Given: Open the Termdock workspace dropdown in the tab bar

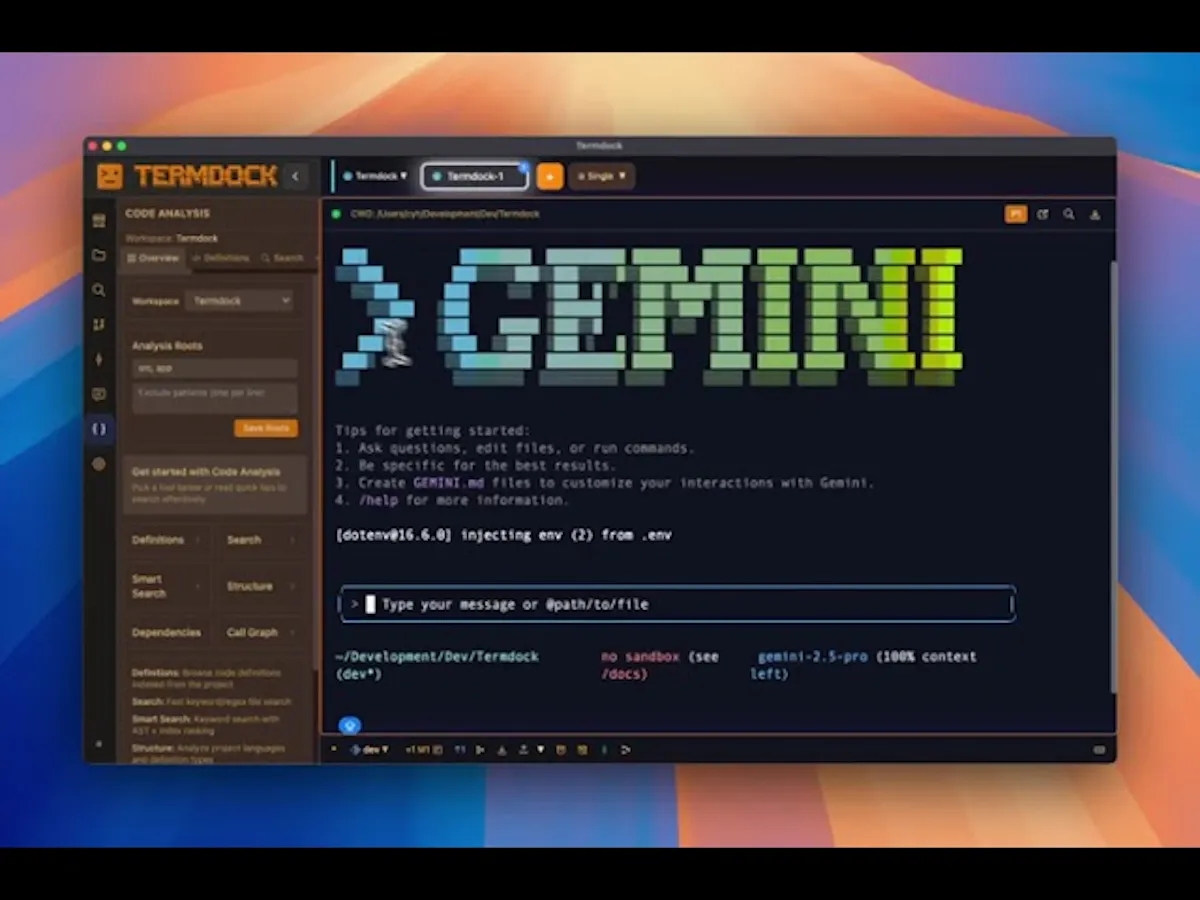Looking at the screenshot, I should [375, 176].
